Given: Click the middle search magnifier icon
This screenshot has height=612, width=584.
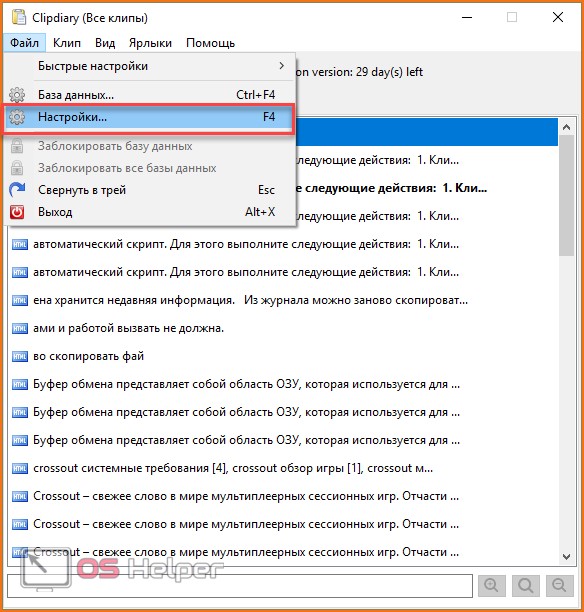Looking at the screenshot, I should tap(526, 585).
